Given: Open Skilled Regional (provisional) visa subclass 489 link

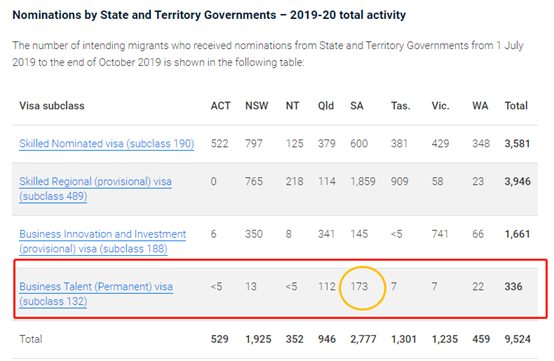Looking at the screenshot, I should (95, 189).
